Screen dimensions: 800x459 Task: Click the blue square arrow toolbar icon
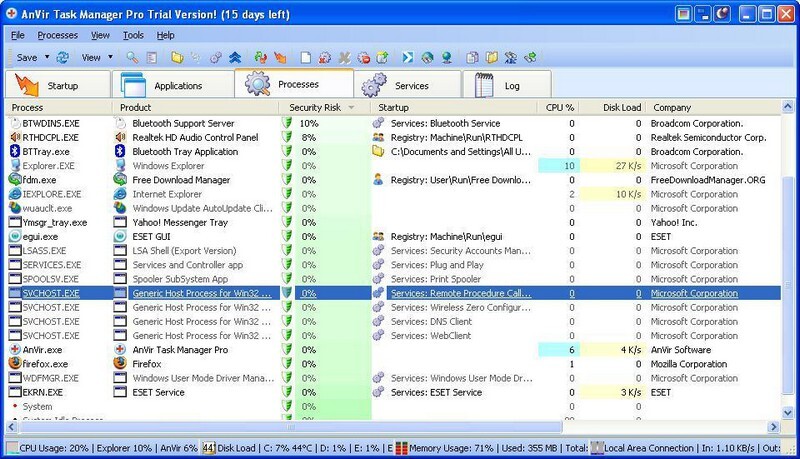(408, 58)
